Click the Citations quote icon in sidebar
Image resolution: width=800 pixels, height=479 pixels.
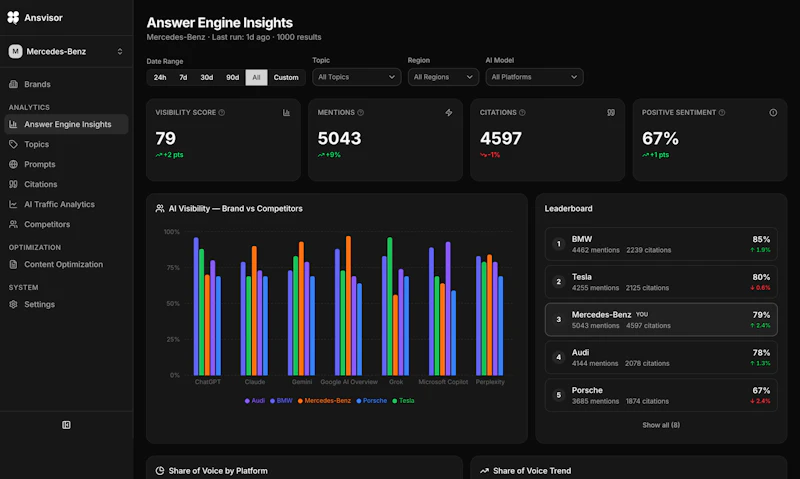[13, 184]
